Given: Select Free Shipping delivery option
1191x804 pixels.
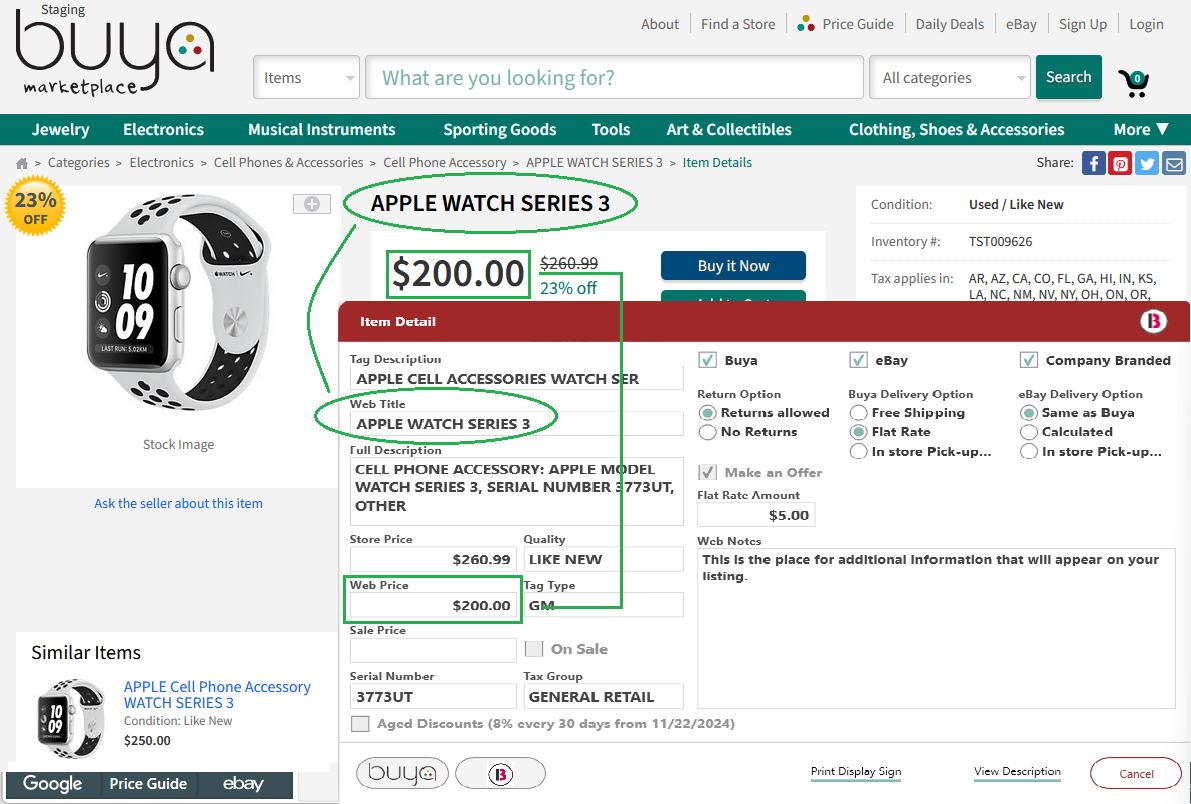Looking at the screenshot, I should tap(858, 413).
